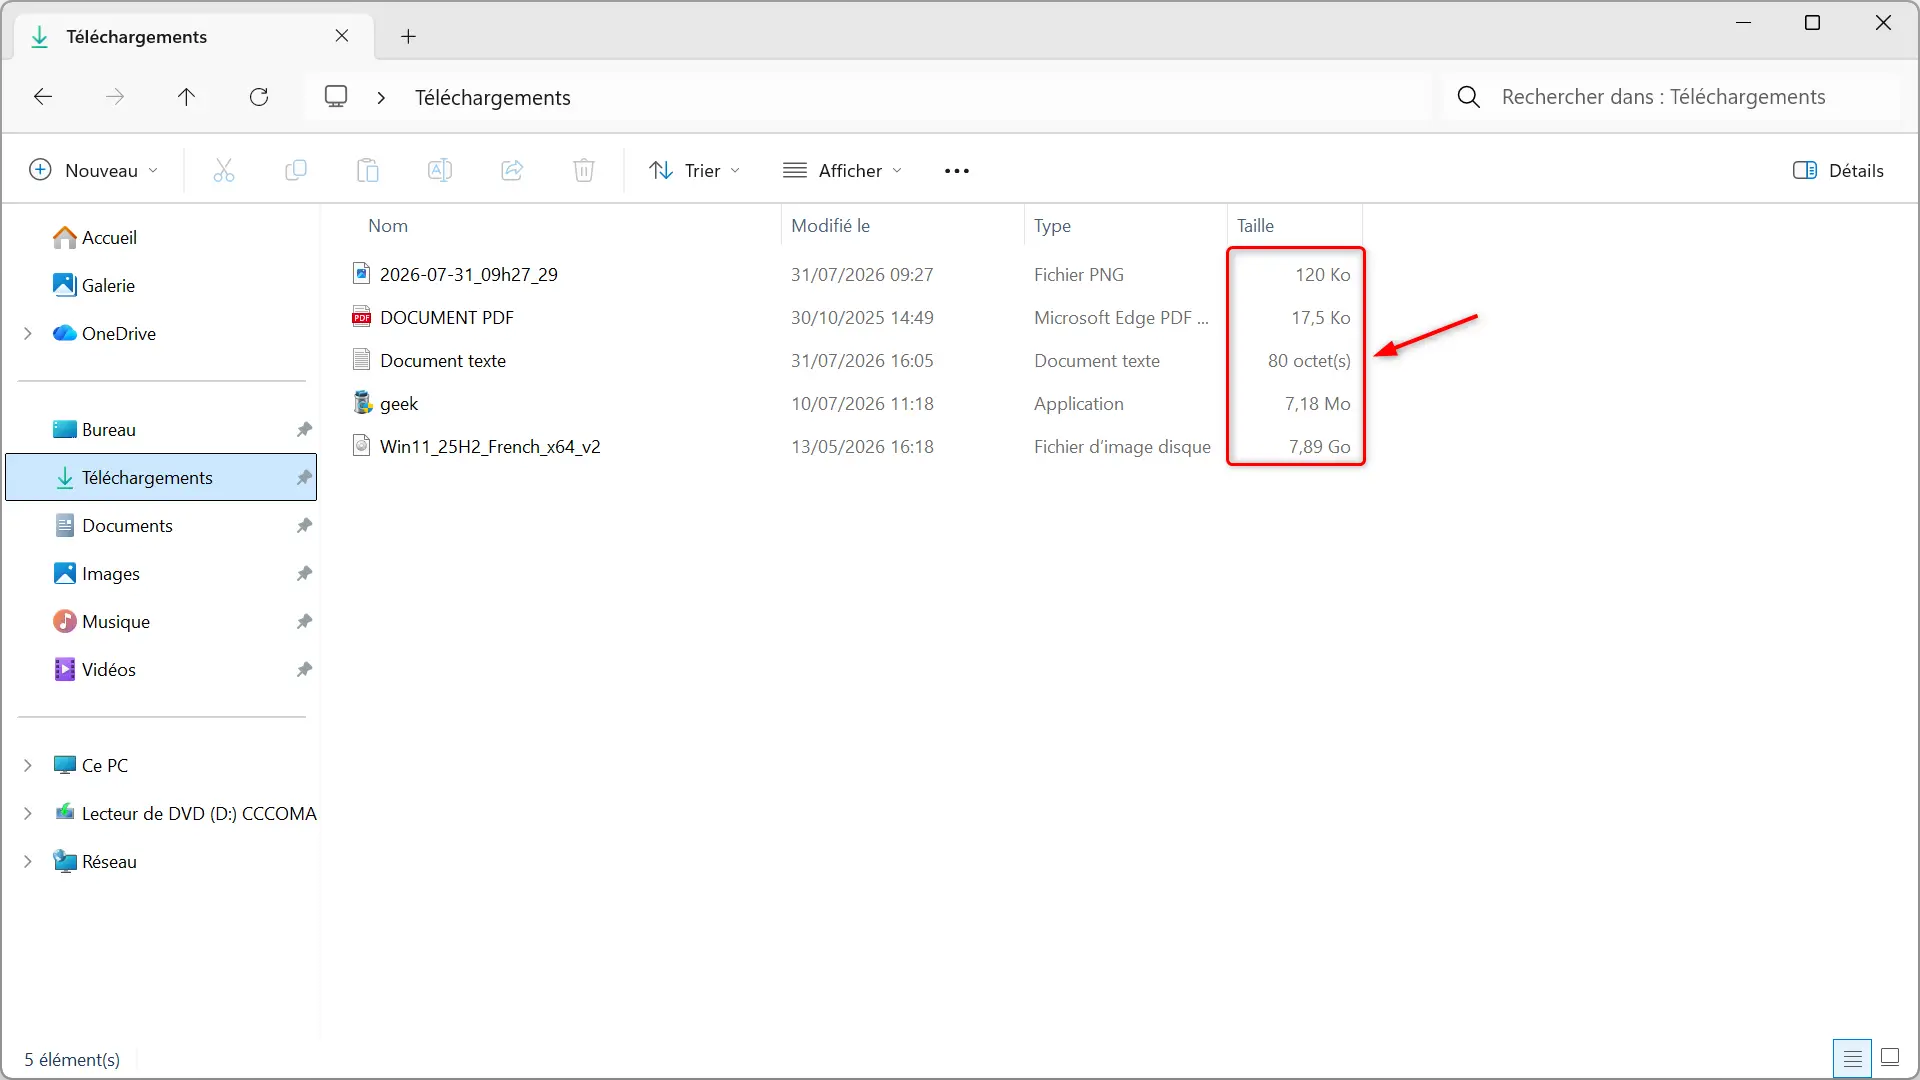Expand Lecteur de DVD (D:) node
The width and height of the screenshot is (1920, 1080).
pyautogui.click(x=28, y=813)
